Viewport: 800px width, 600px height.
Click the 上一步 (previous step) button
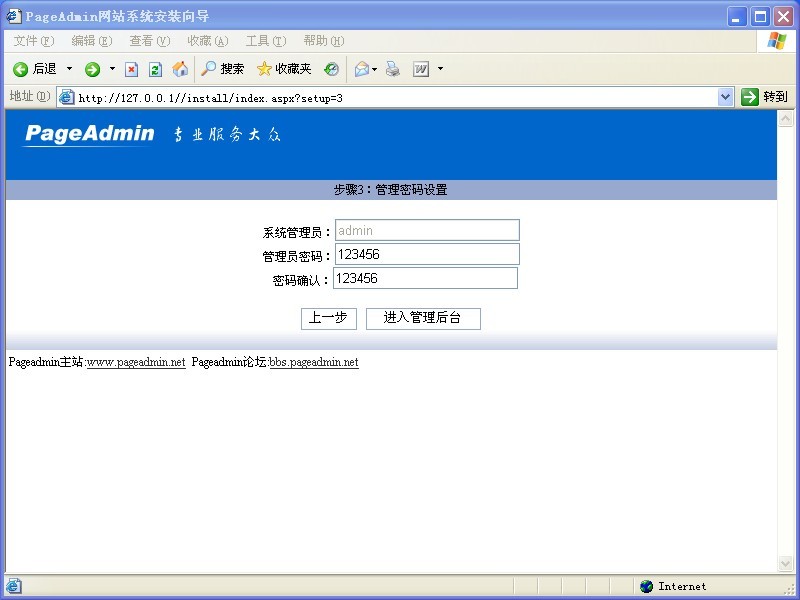pos(328,318)
